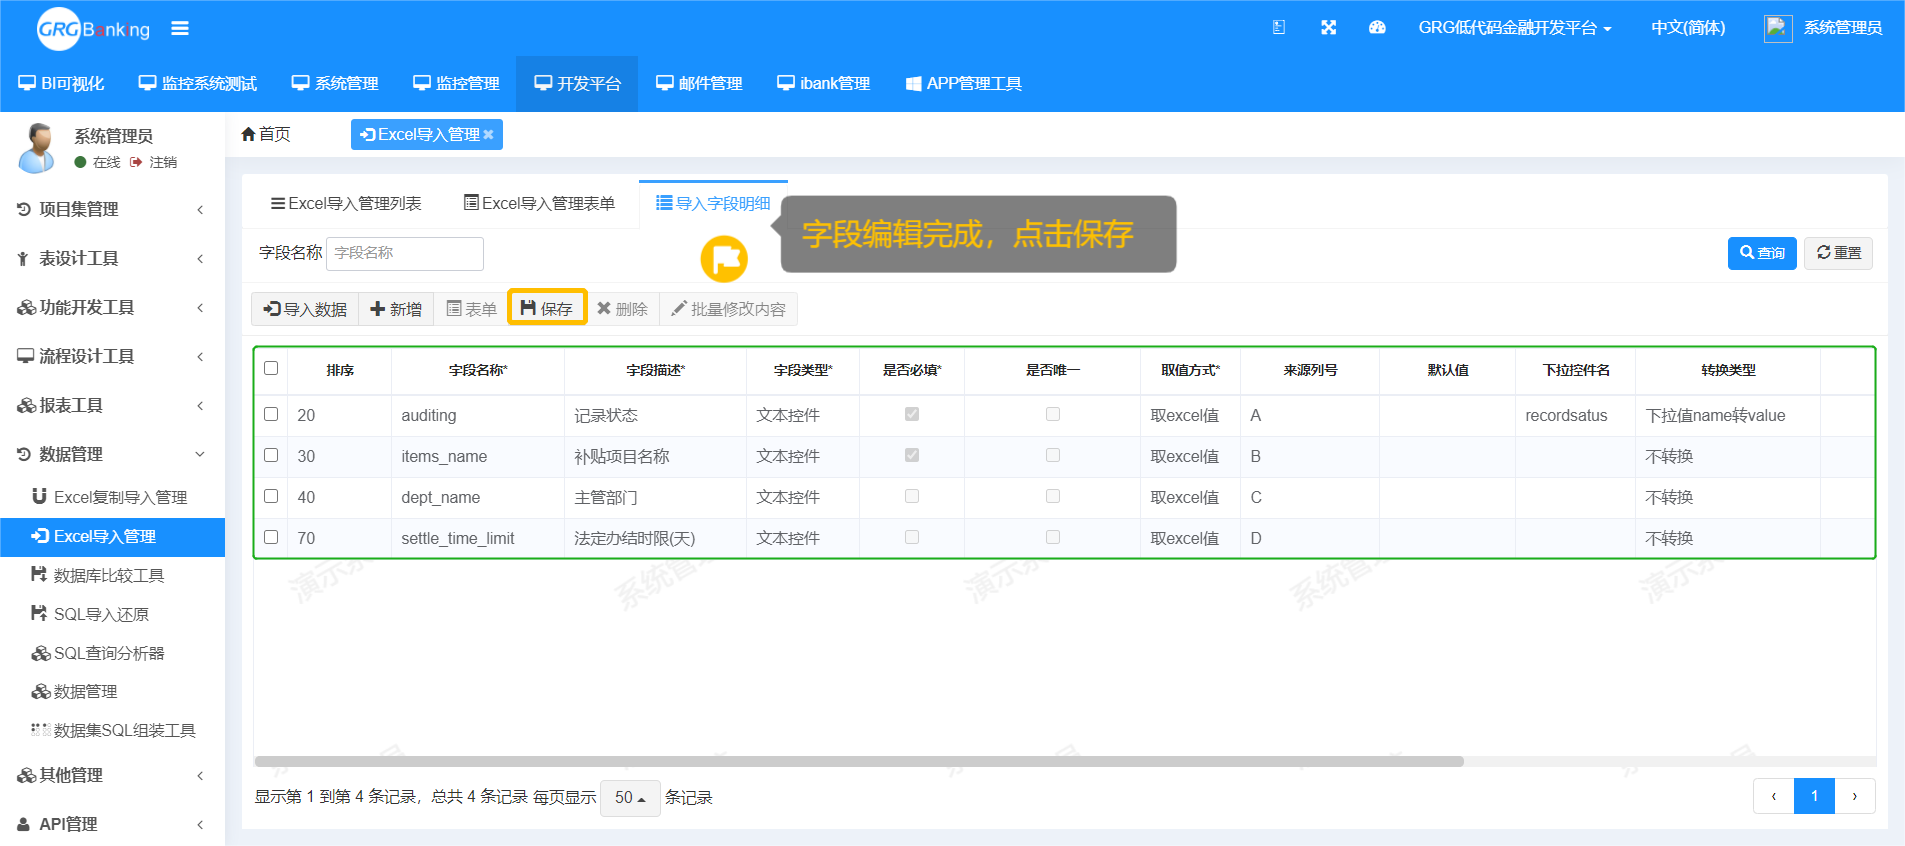Expand 功能开发工具 sidebar menu

coord(112,307)
